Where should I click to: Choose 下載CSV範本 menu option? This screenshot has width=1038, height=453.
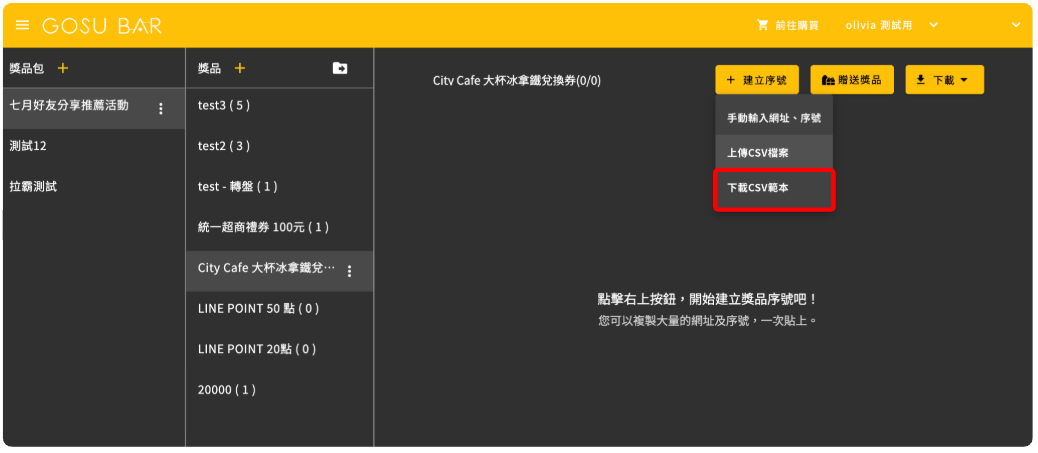tap(774, 189)
